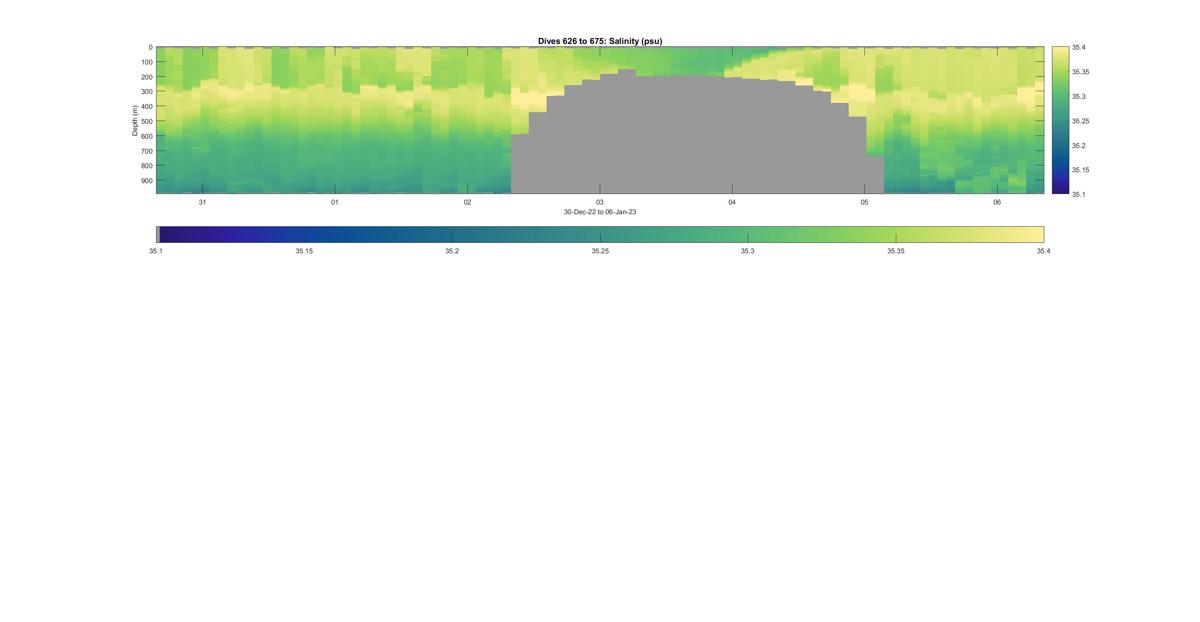Pick "35.1" label on the vertical colorbar
Viewport: 1200px width, 622px height.
1078,194
